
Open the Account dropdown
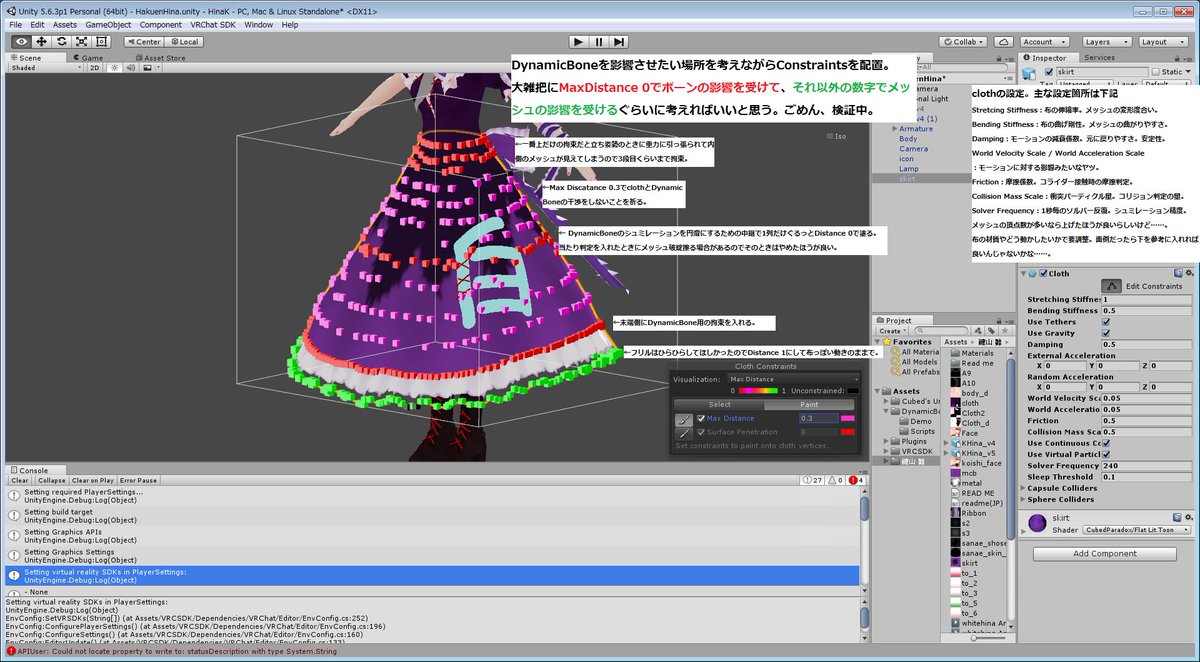pyautogui.click(x=1043, y=42)
